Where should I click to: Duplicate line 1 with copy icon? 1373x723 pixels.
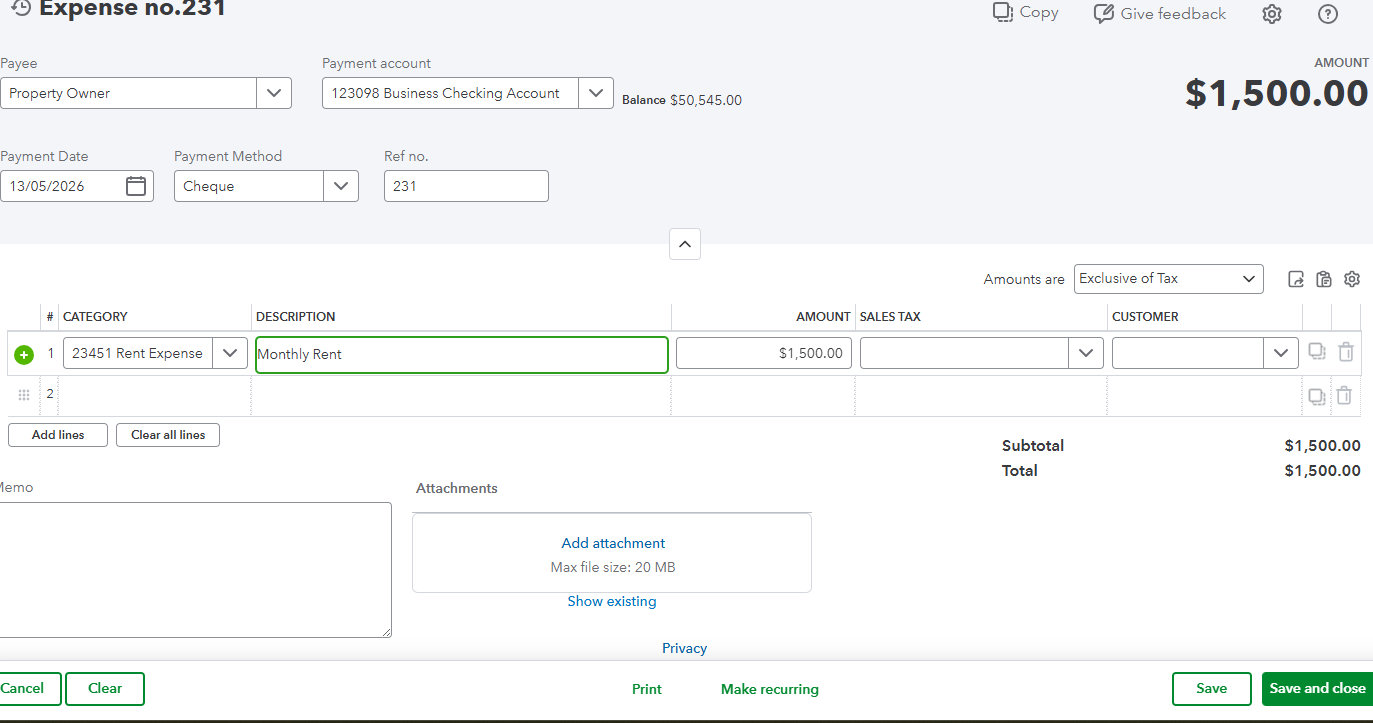[x=1317, y=352]
